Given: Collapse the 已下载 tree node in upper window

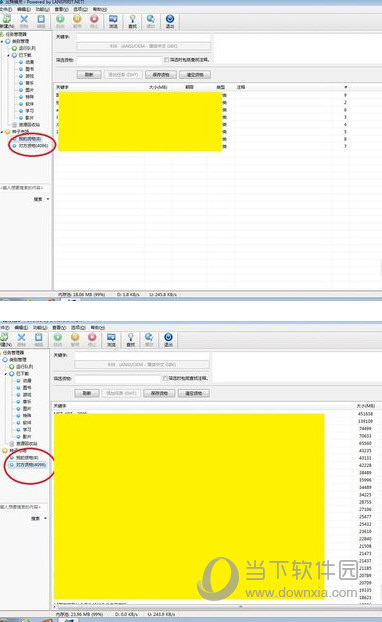Looking at the screenshot, I should tap(9, 55).
